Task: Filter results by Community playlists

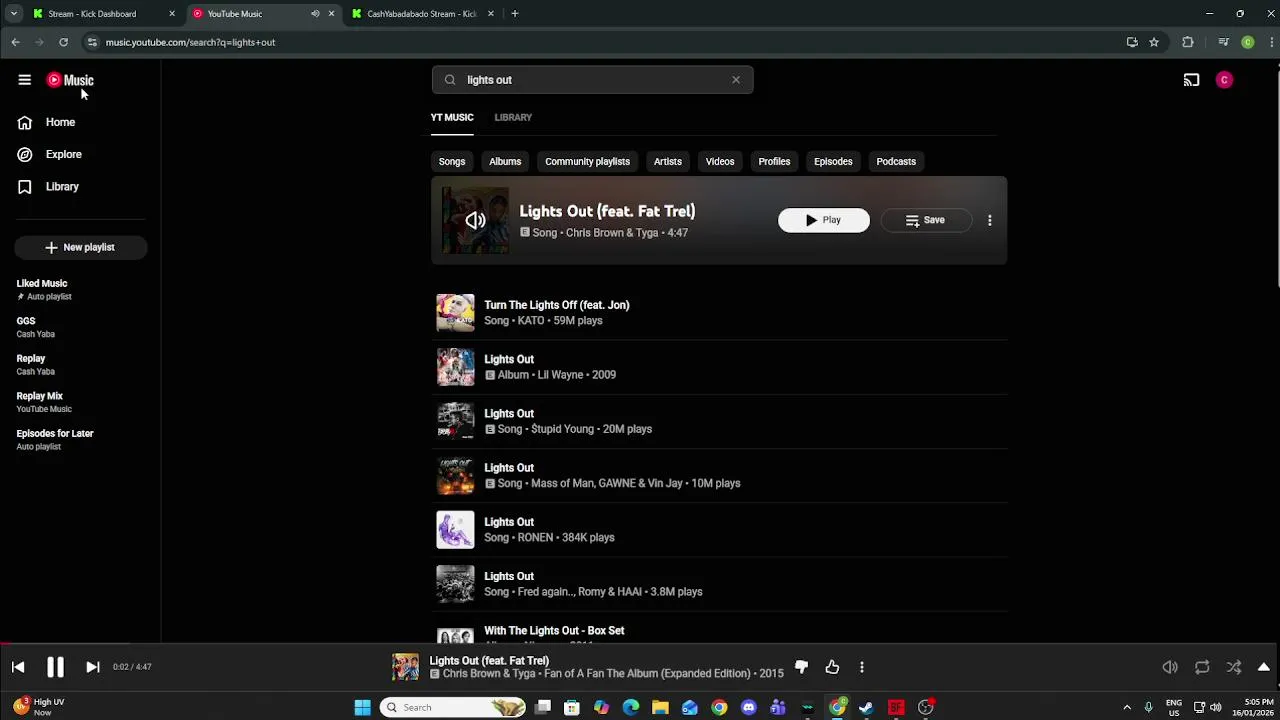Action: point(587,161)
